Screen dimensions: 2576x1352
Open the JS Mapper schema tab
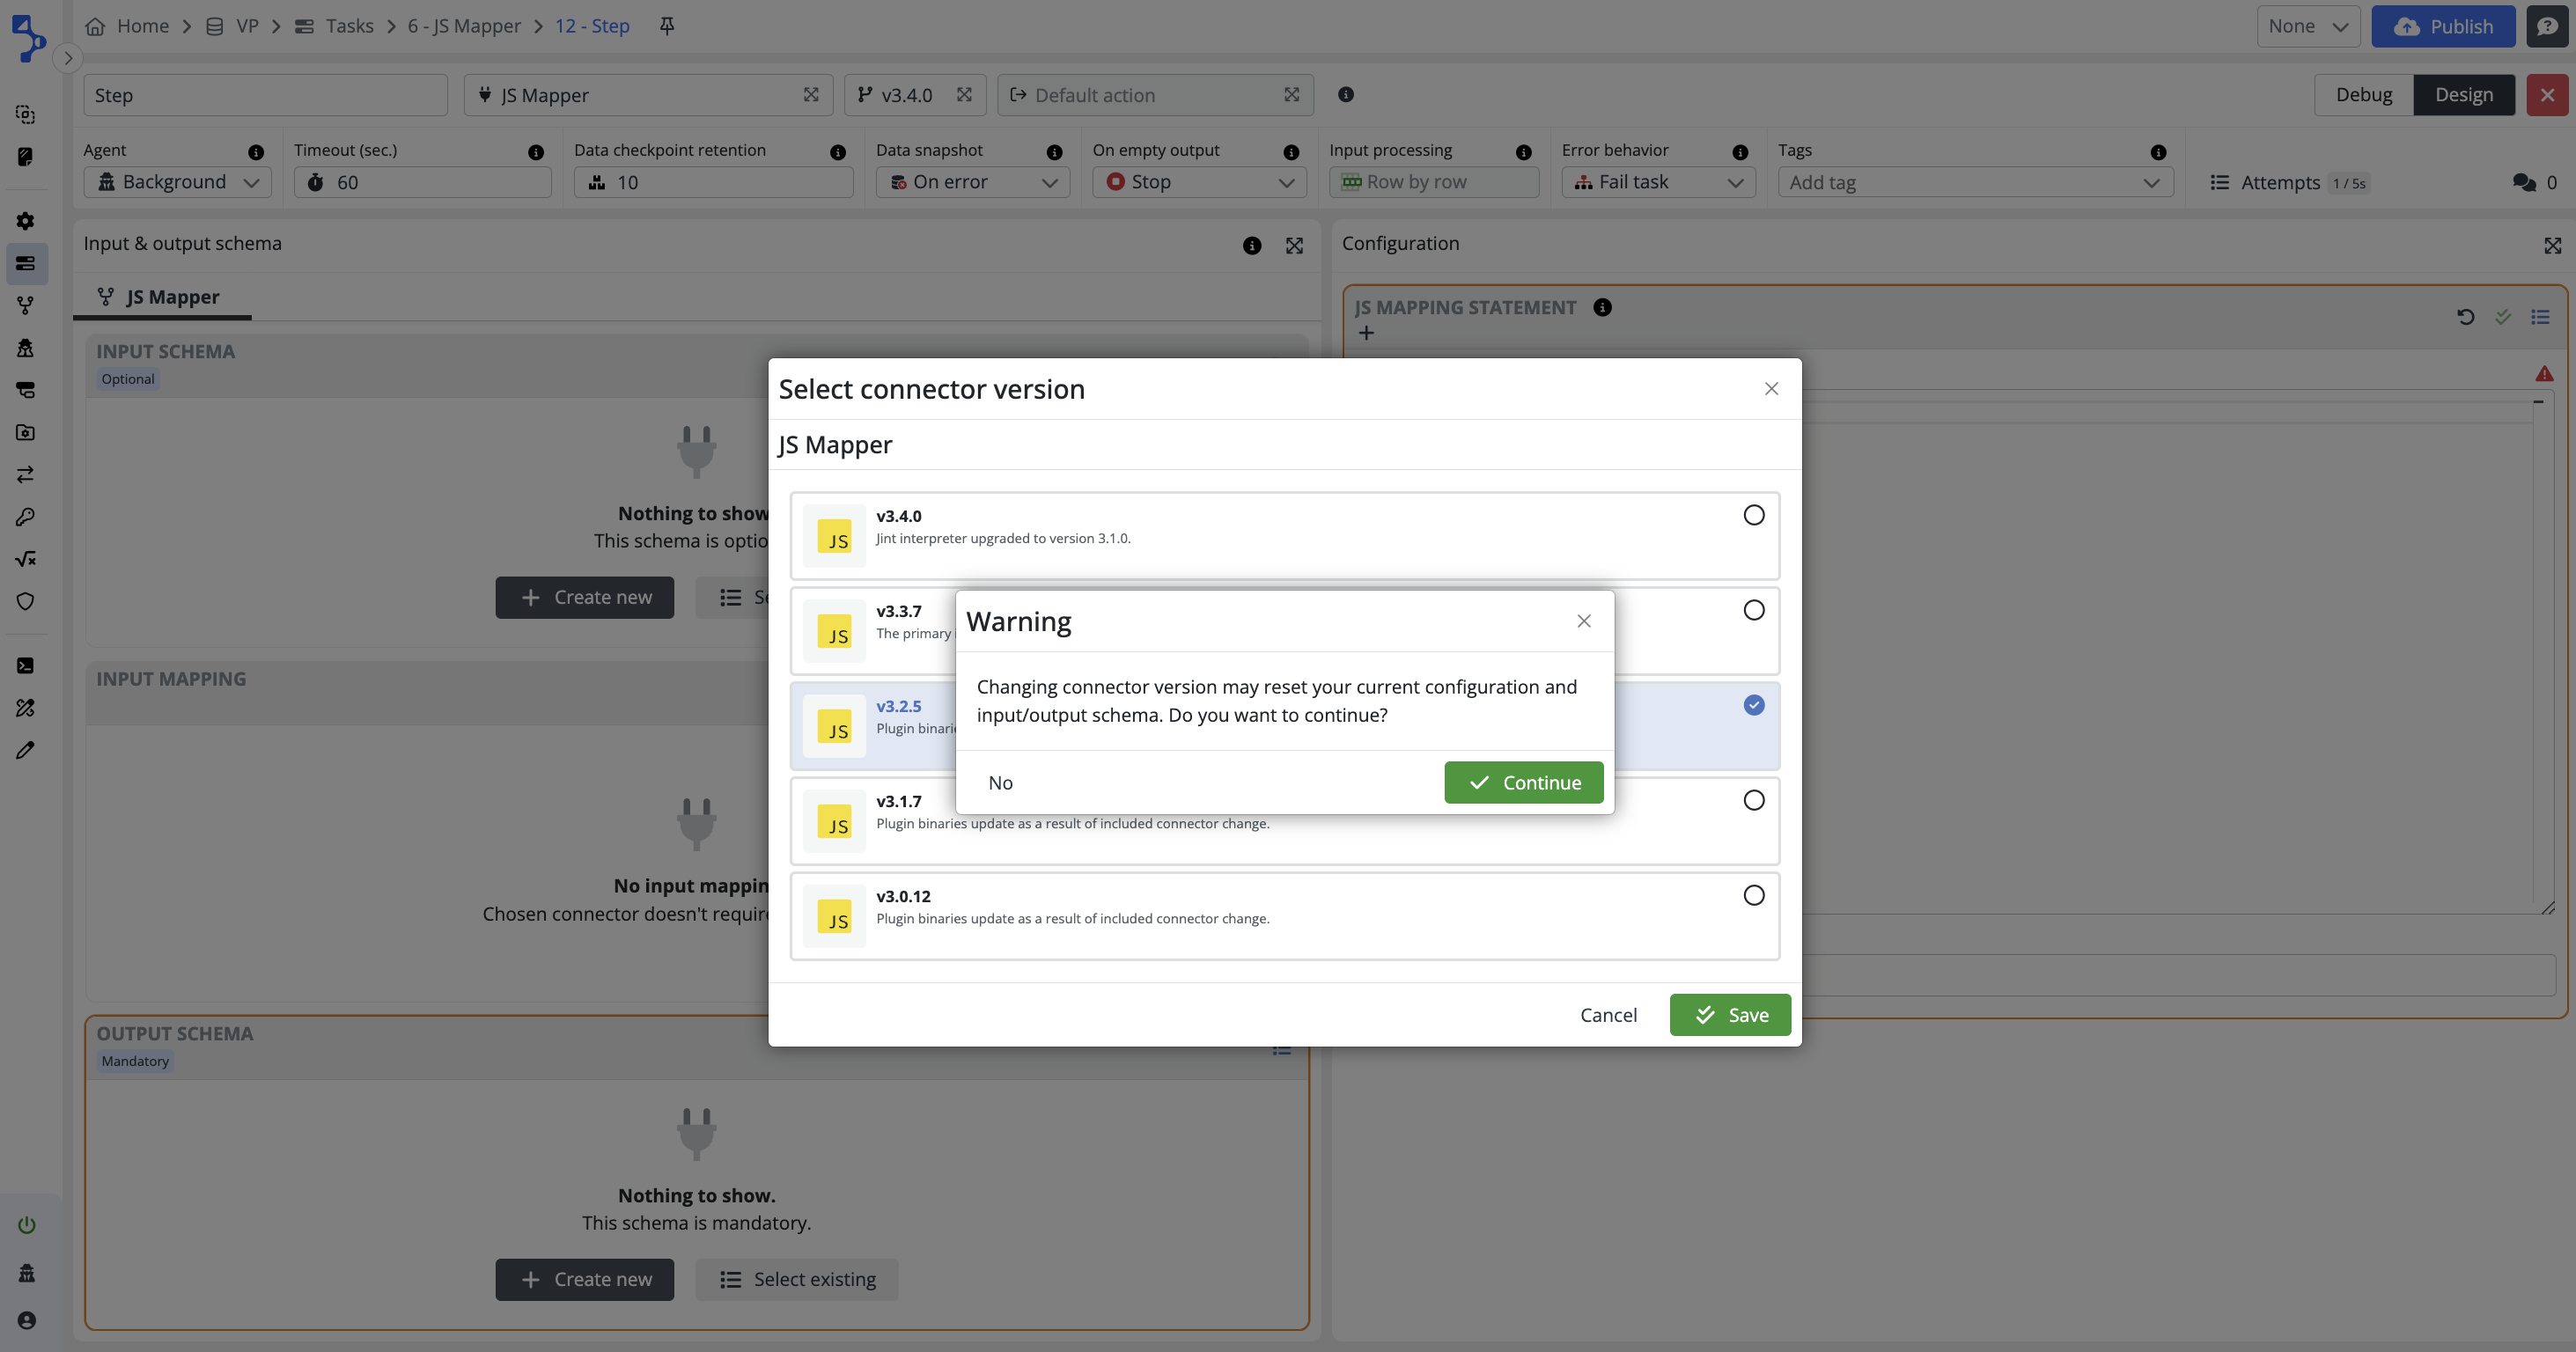(160, 297)
